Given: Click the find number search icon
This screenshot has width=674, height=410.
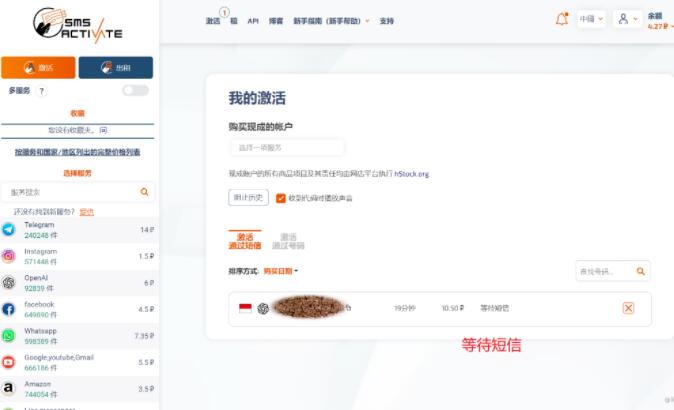Looking at the screenshot, I should coord(640,272).
